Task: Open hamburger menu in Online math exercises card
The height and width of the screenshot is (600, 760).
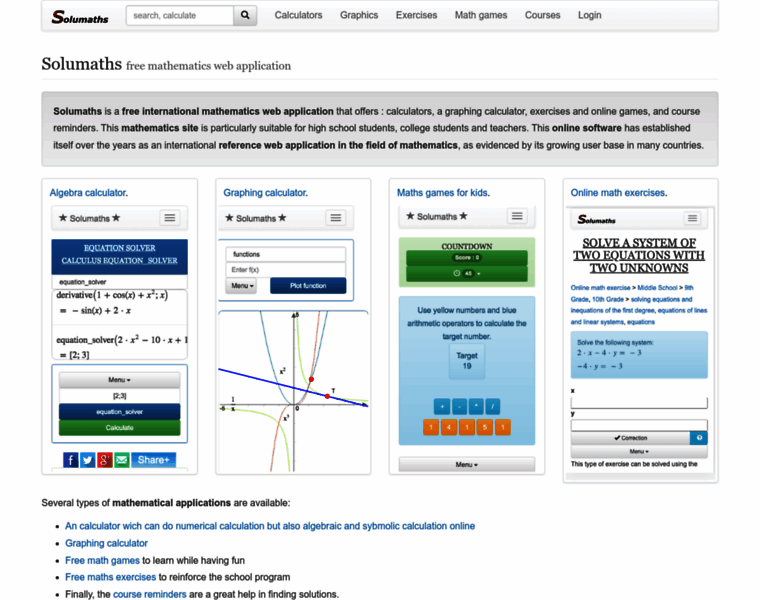Action: pyautogui.click(x=693, y=219)
